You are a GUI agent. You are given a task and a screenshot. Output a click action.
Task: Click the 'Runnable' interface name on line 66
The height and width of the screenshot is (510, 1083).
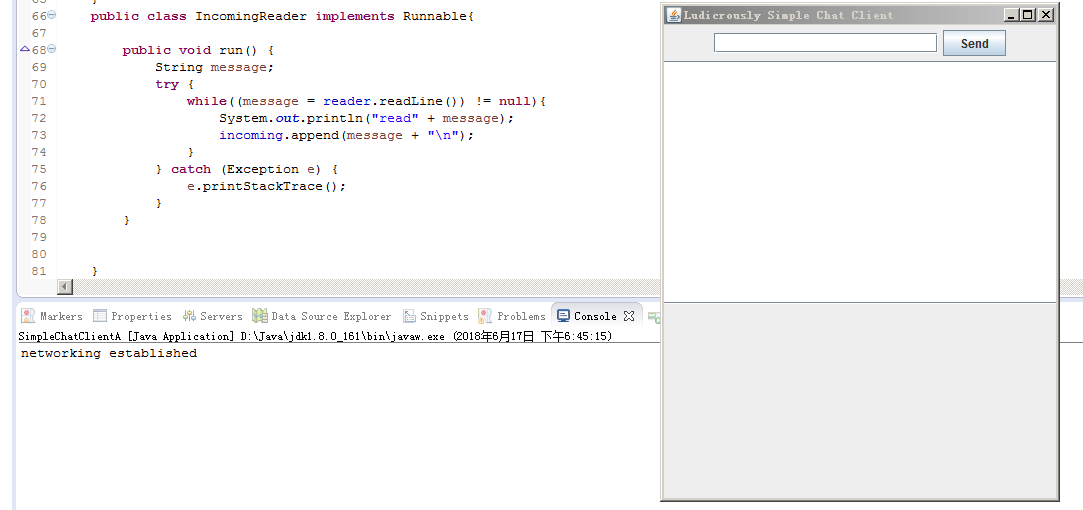[x=436, y=16]
